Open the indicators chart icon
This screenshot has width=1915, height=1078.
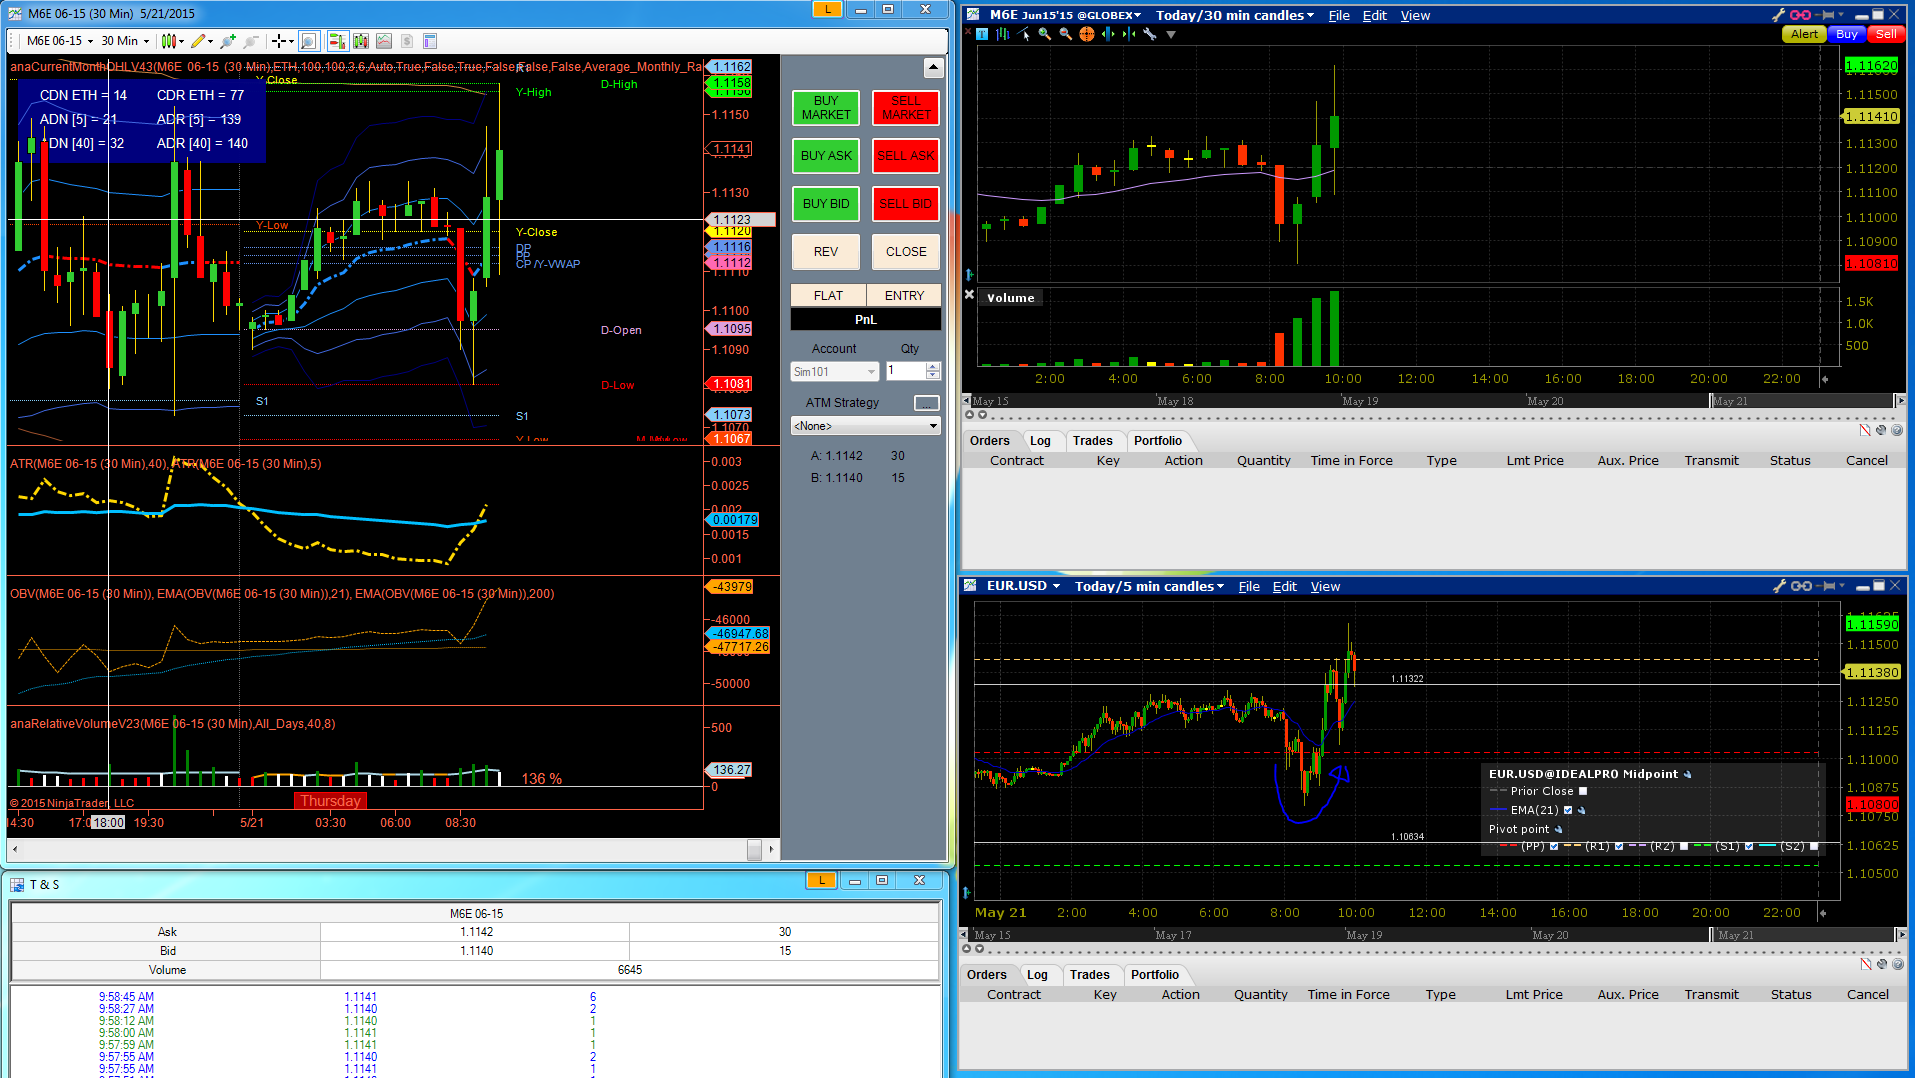(384, 41)
